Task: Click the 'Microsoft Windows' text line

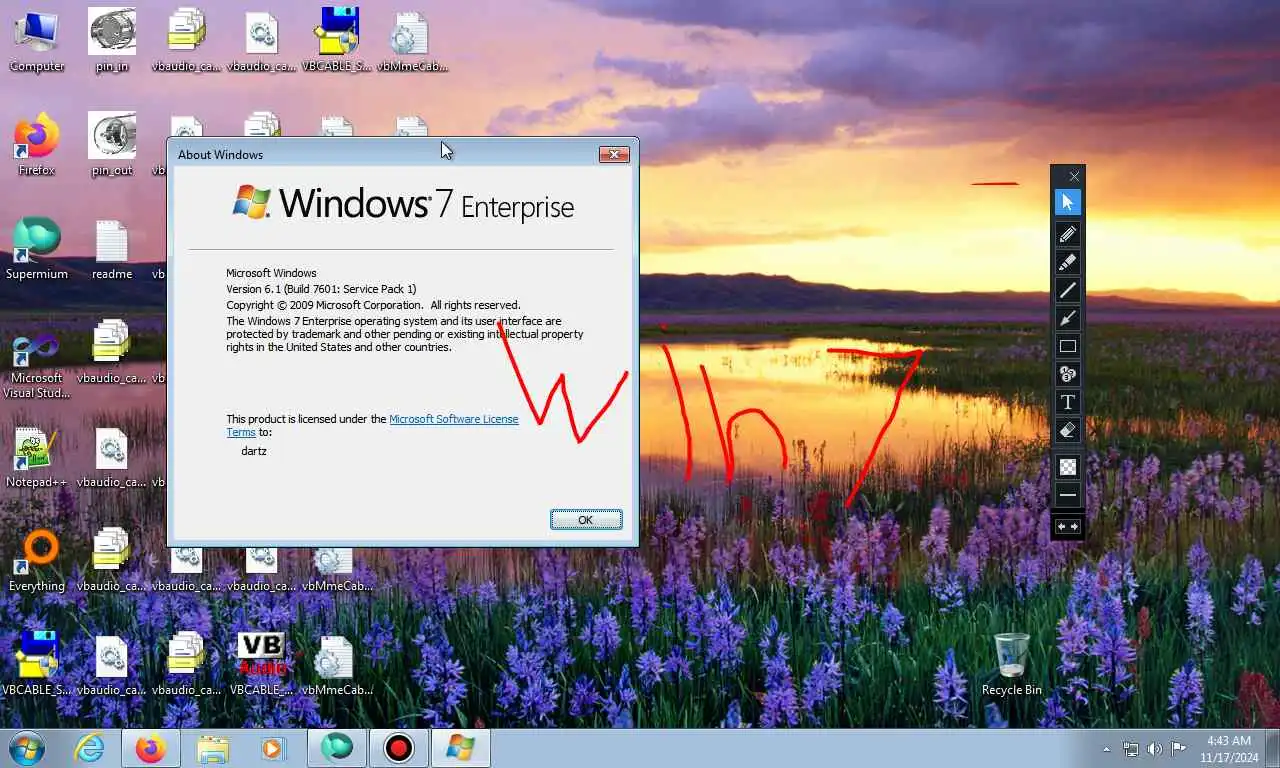Action: coord(271,273)
